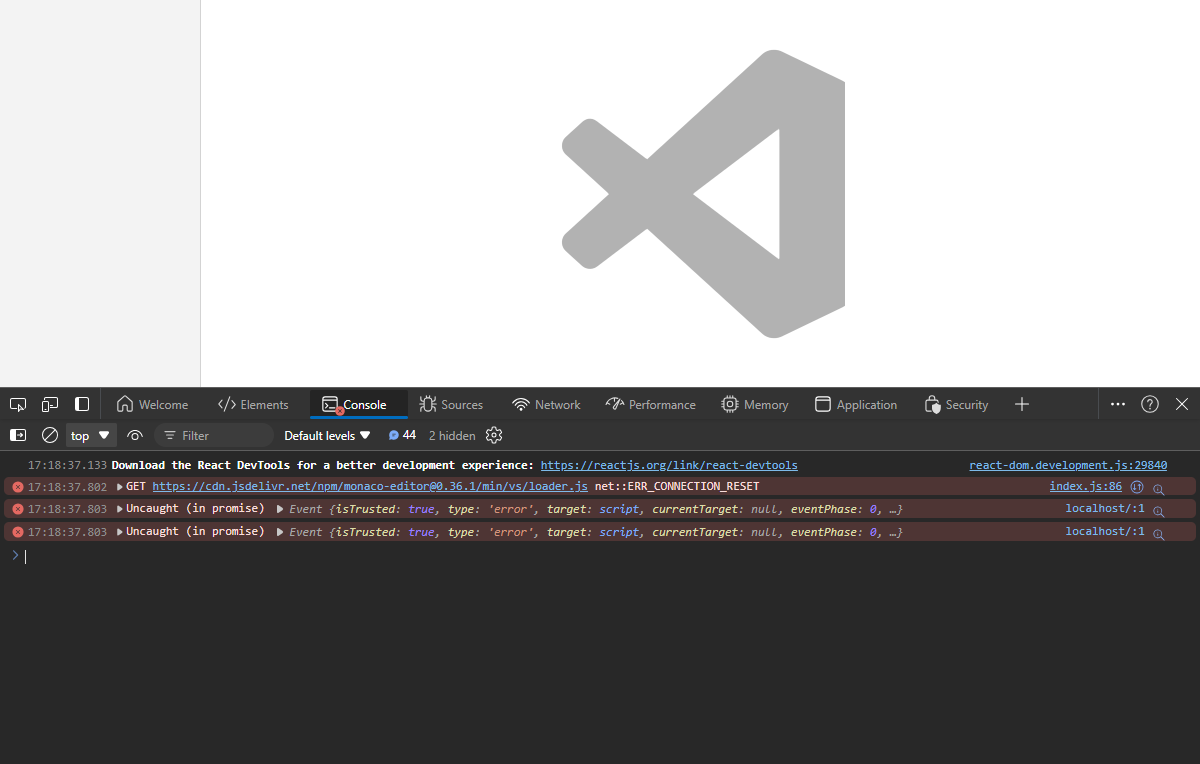Add another tool with the plus icon
Screen dimensions: 1200x764
[1021, 404]
